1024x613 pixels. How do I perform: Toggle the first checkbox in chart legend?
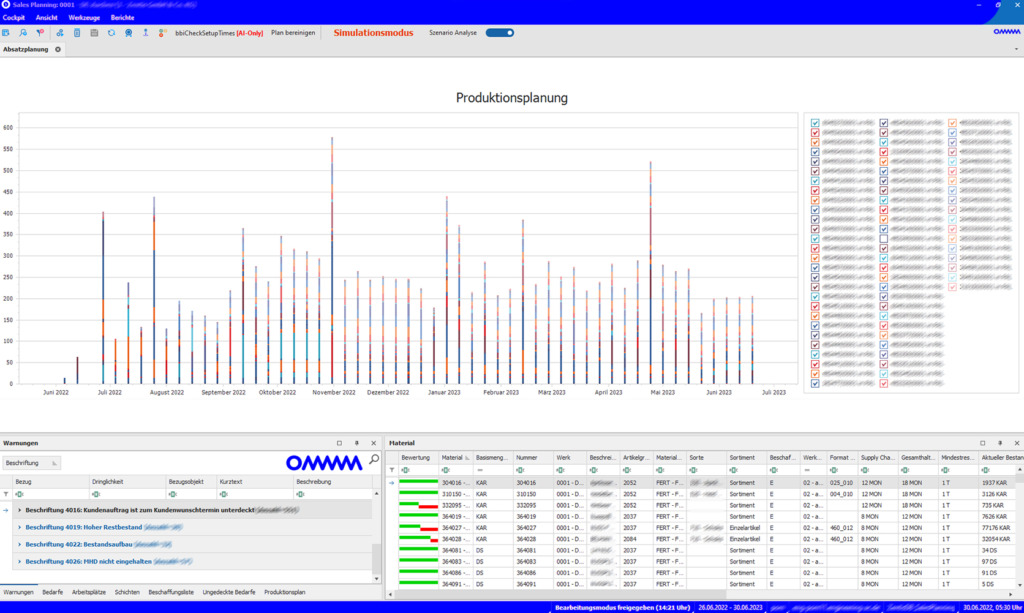click(x=815, y=123)
